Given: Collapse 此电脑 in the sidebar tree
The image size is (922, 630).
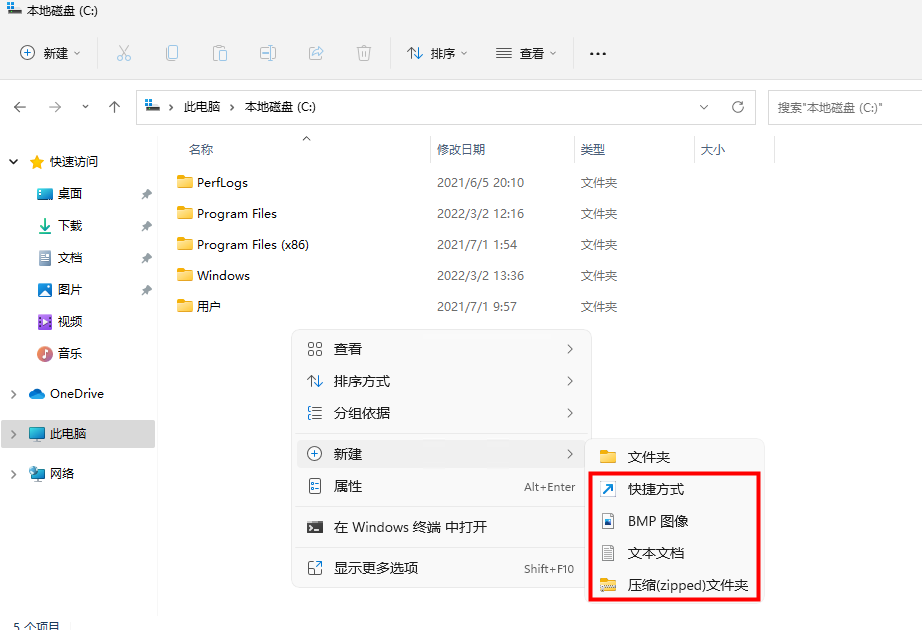Looking at the screenshot, I should point(14,433).
